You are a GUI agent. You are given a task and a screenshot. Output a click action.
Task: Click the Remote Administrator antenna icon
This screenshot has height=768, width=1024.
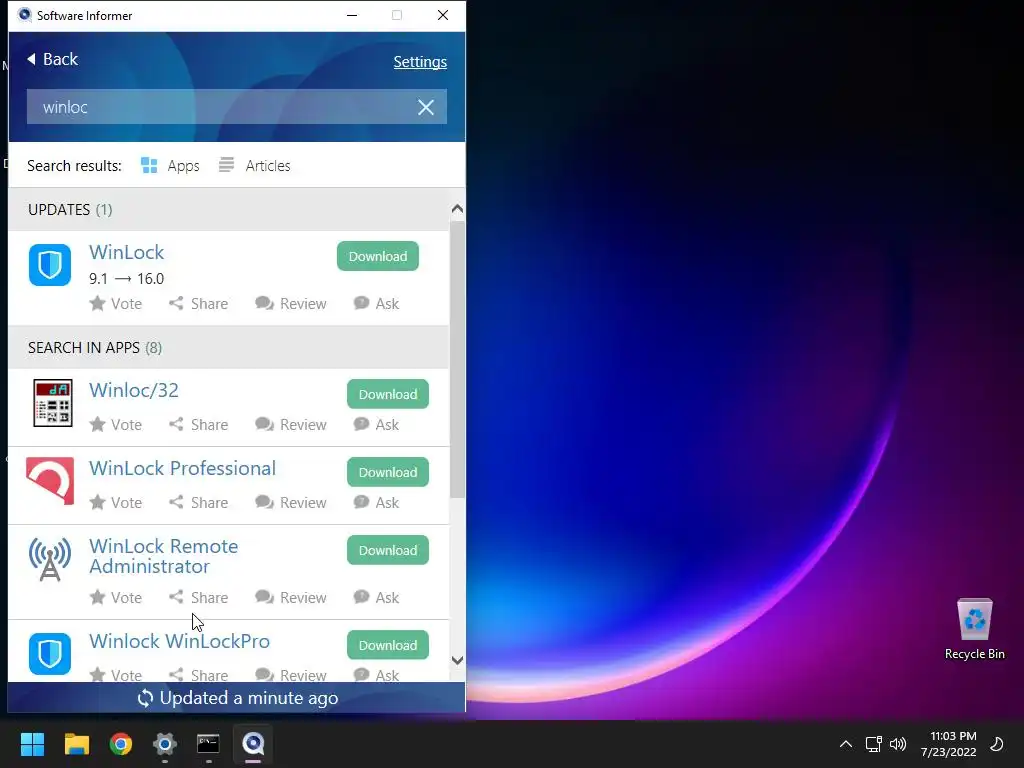pyautogui.click(x=50, y=559)
